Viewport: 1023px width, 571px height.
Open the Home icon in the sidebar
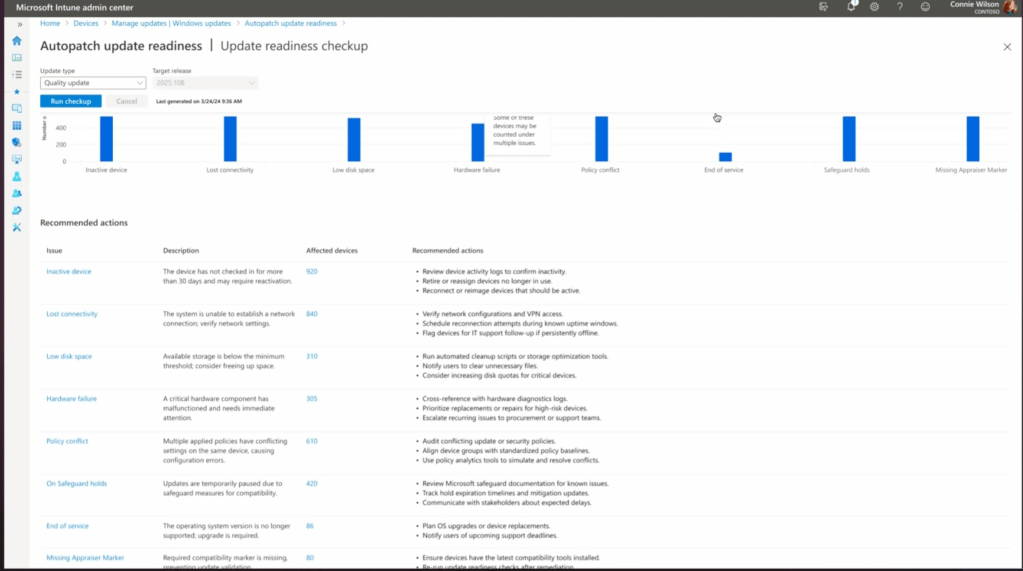point(17,41)
